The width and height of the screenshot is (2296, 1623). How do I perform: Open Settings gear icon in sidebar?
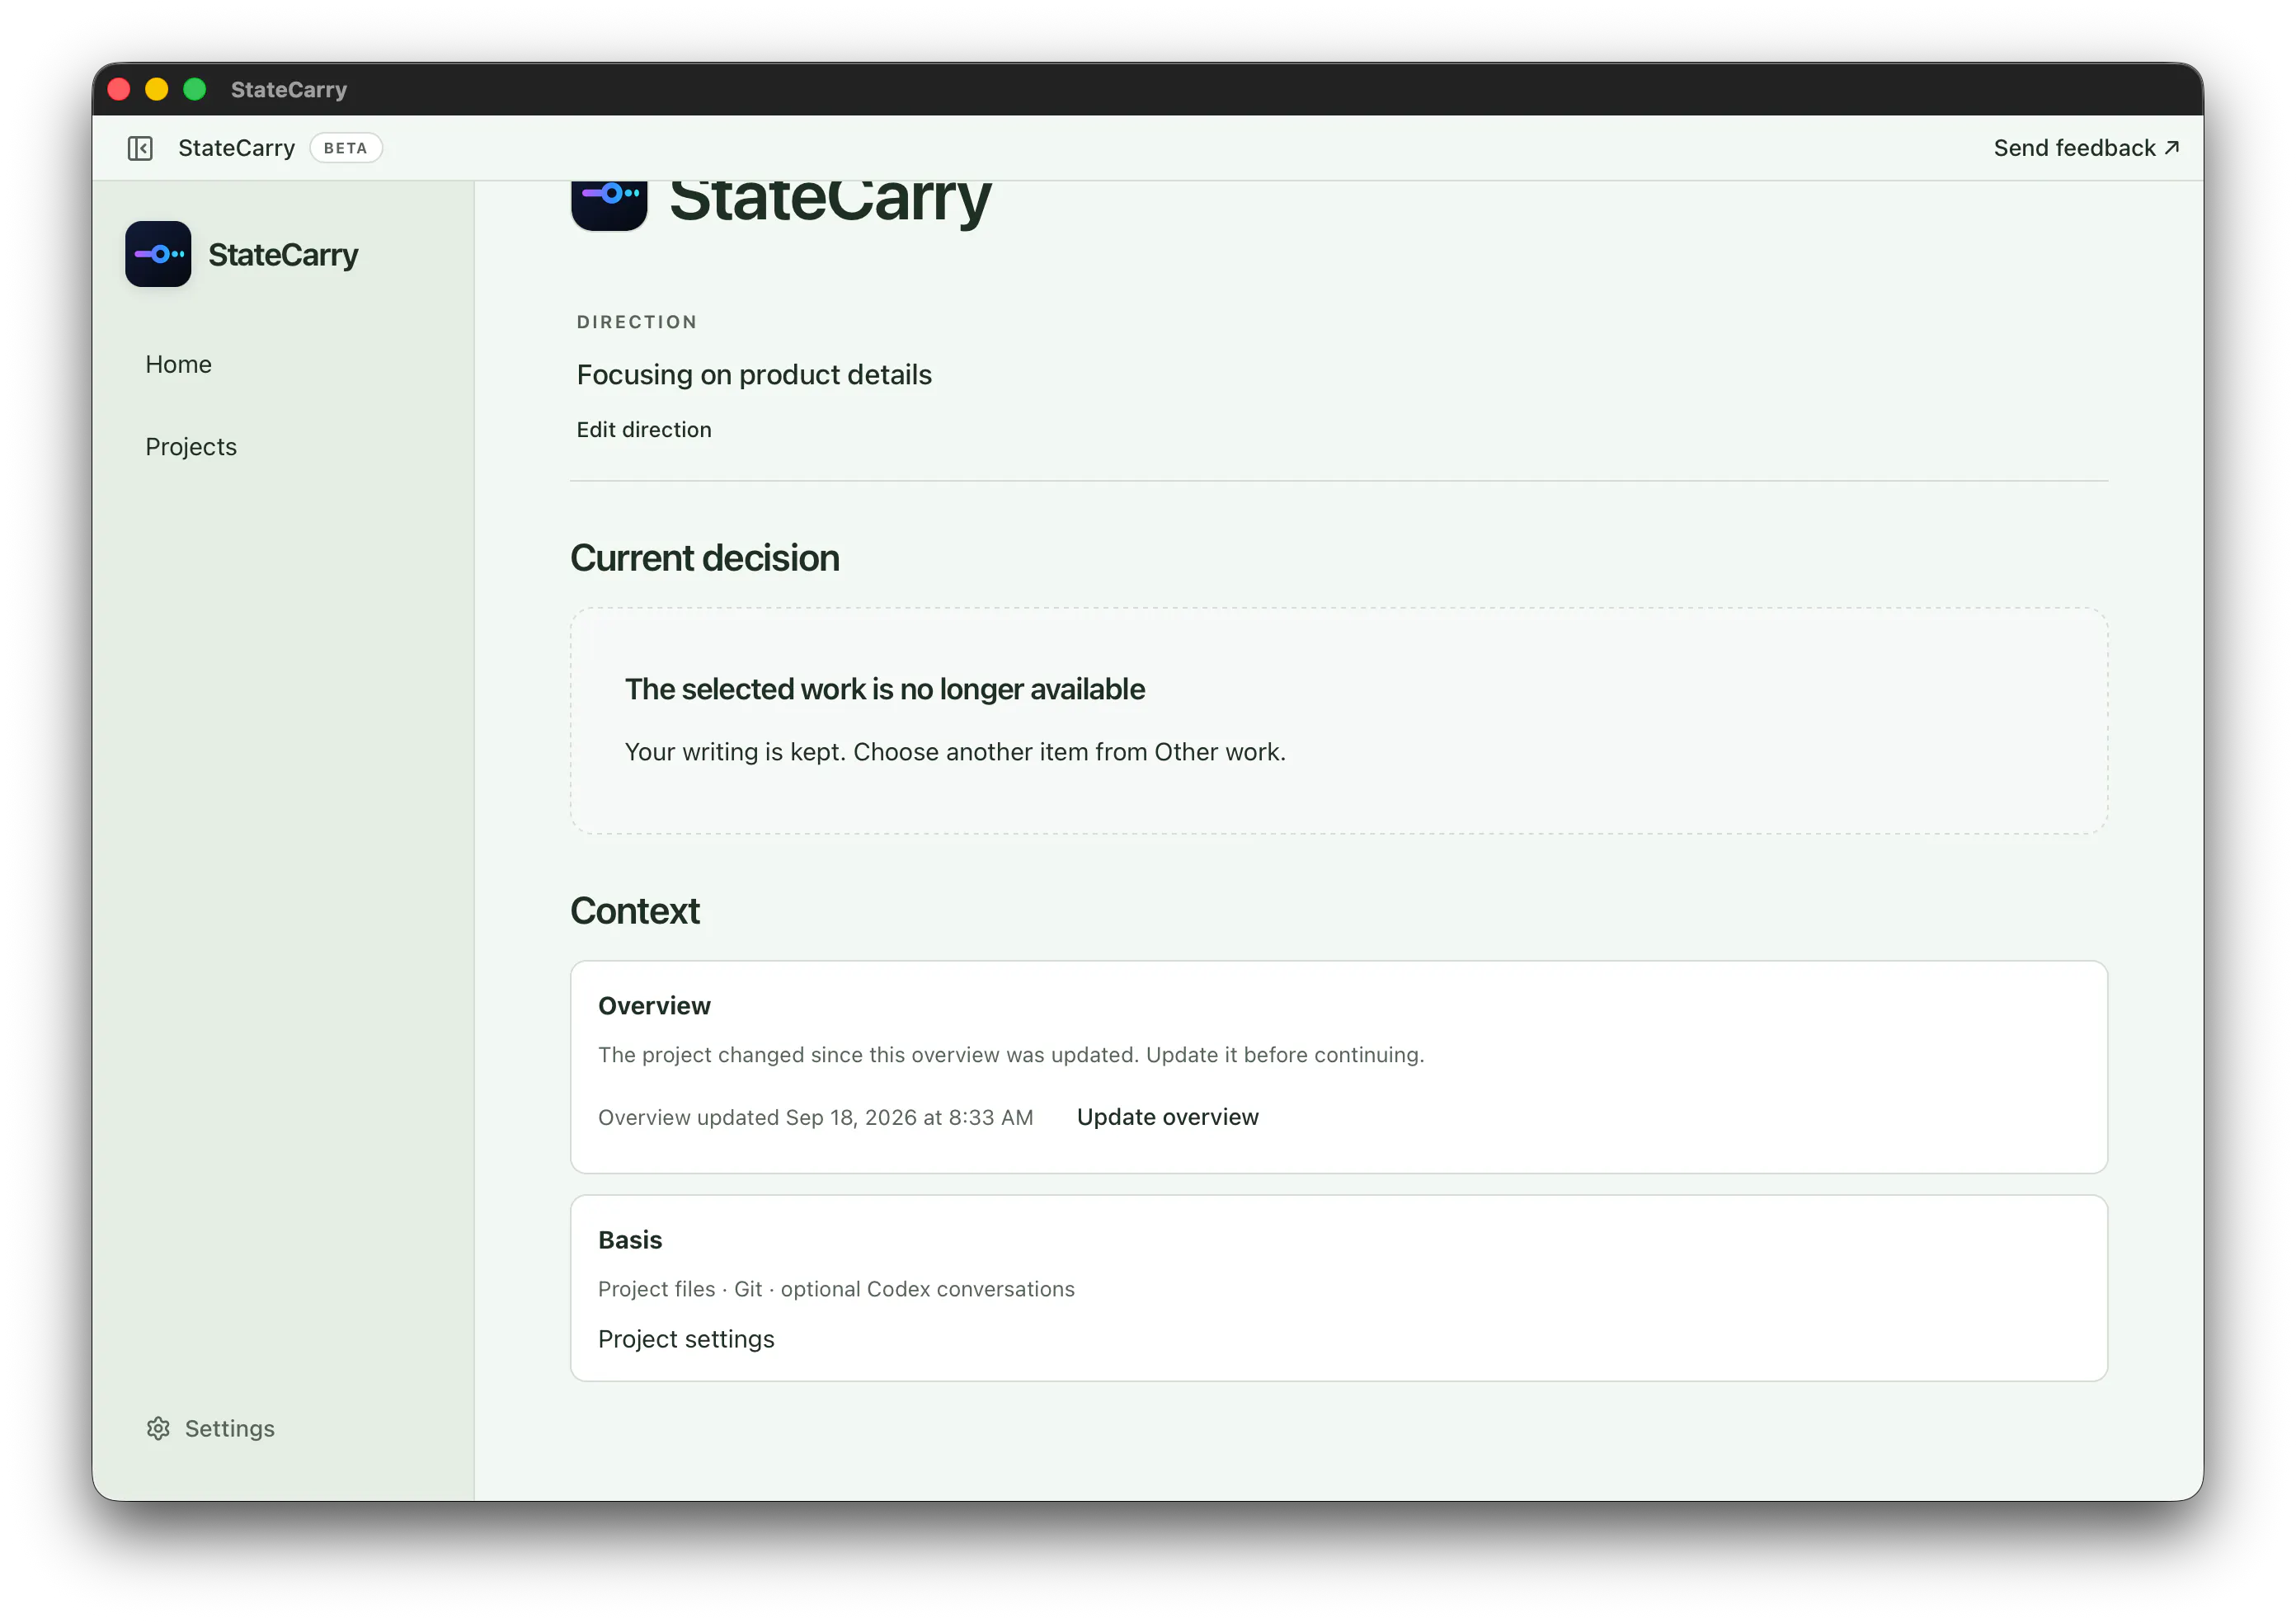158,1428
